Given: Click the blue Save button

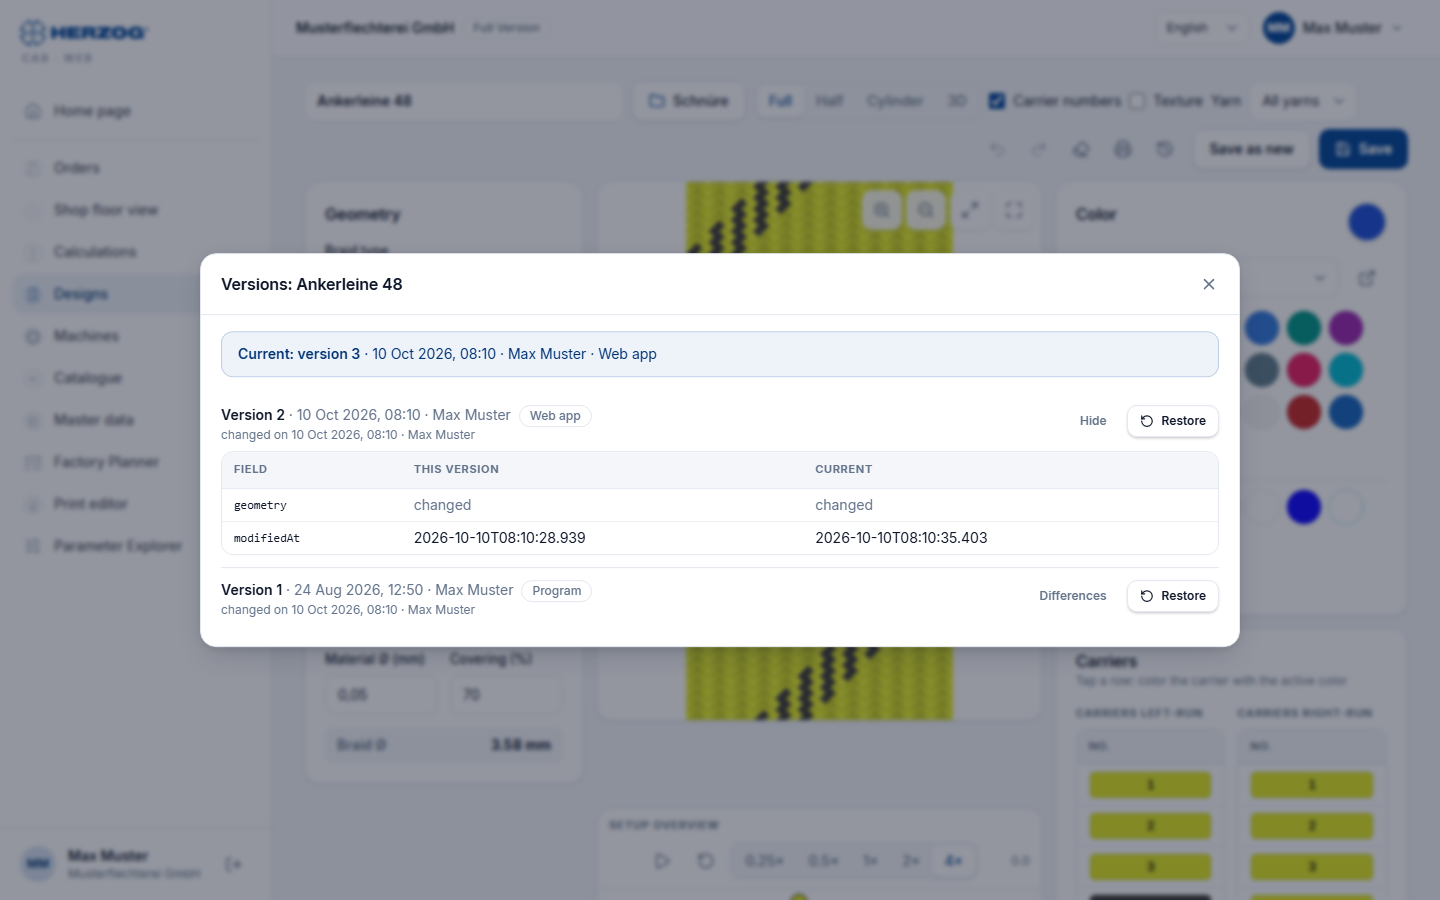Looking at the screenshot, I should (1363, 149).
